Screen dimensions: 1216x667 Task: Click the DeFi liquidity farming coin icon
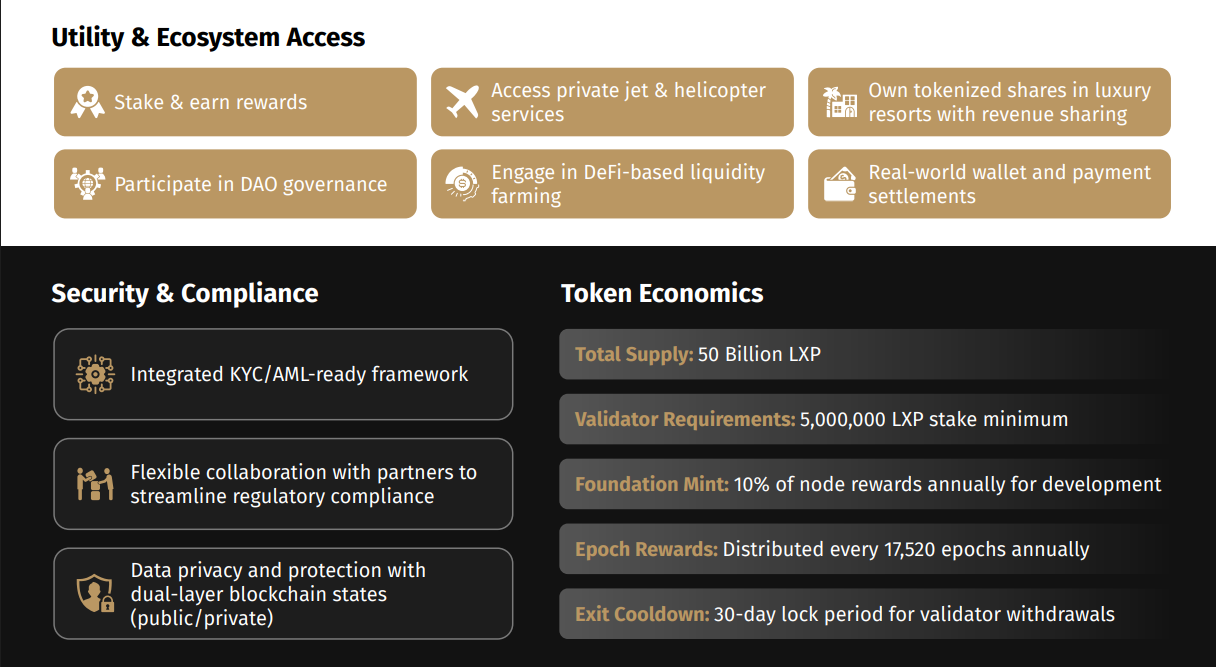tap(463, 184)
